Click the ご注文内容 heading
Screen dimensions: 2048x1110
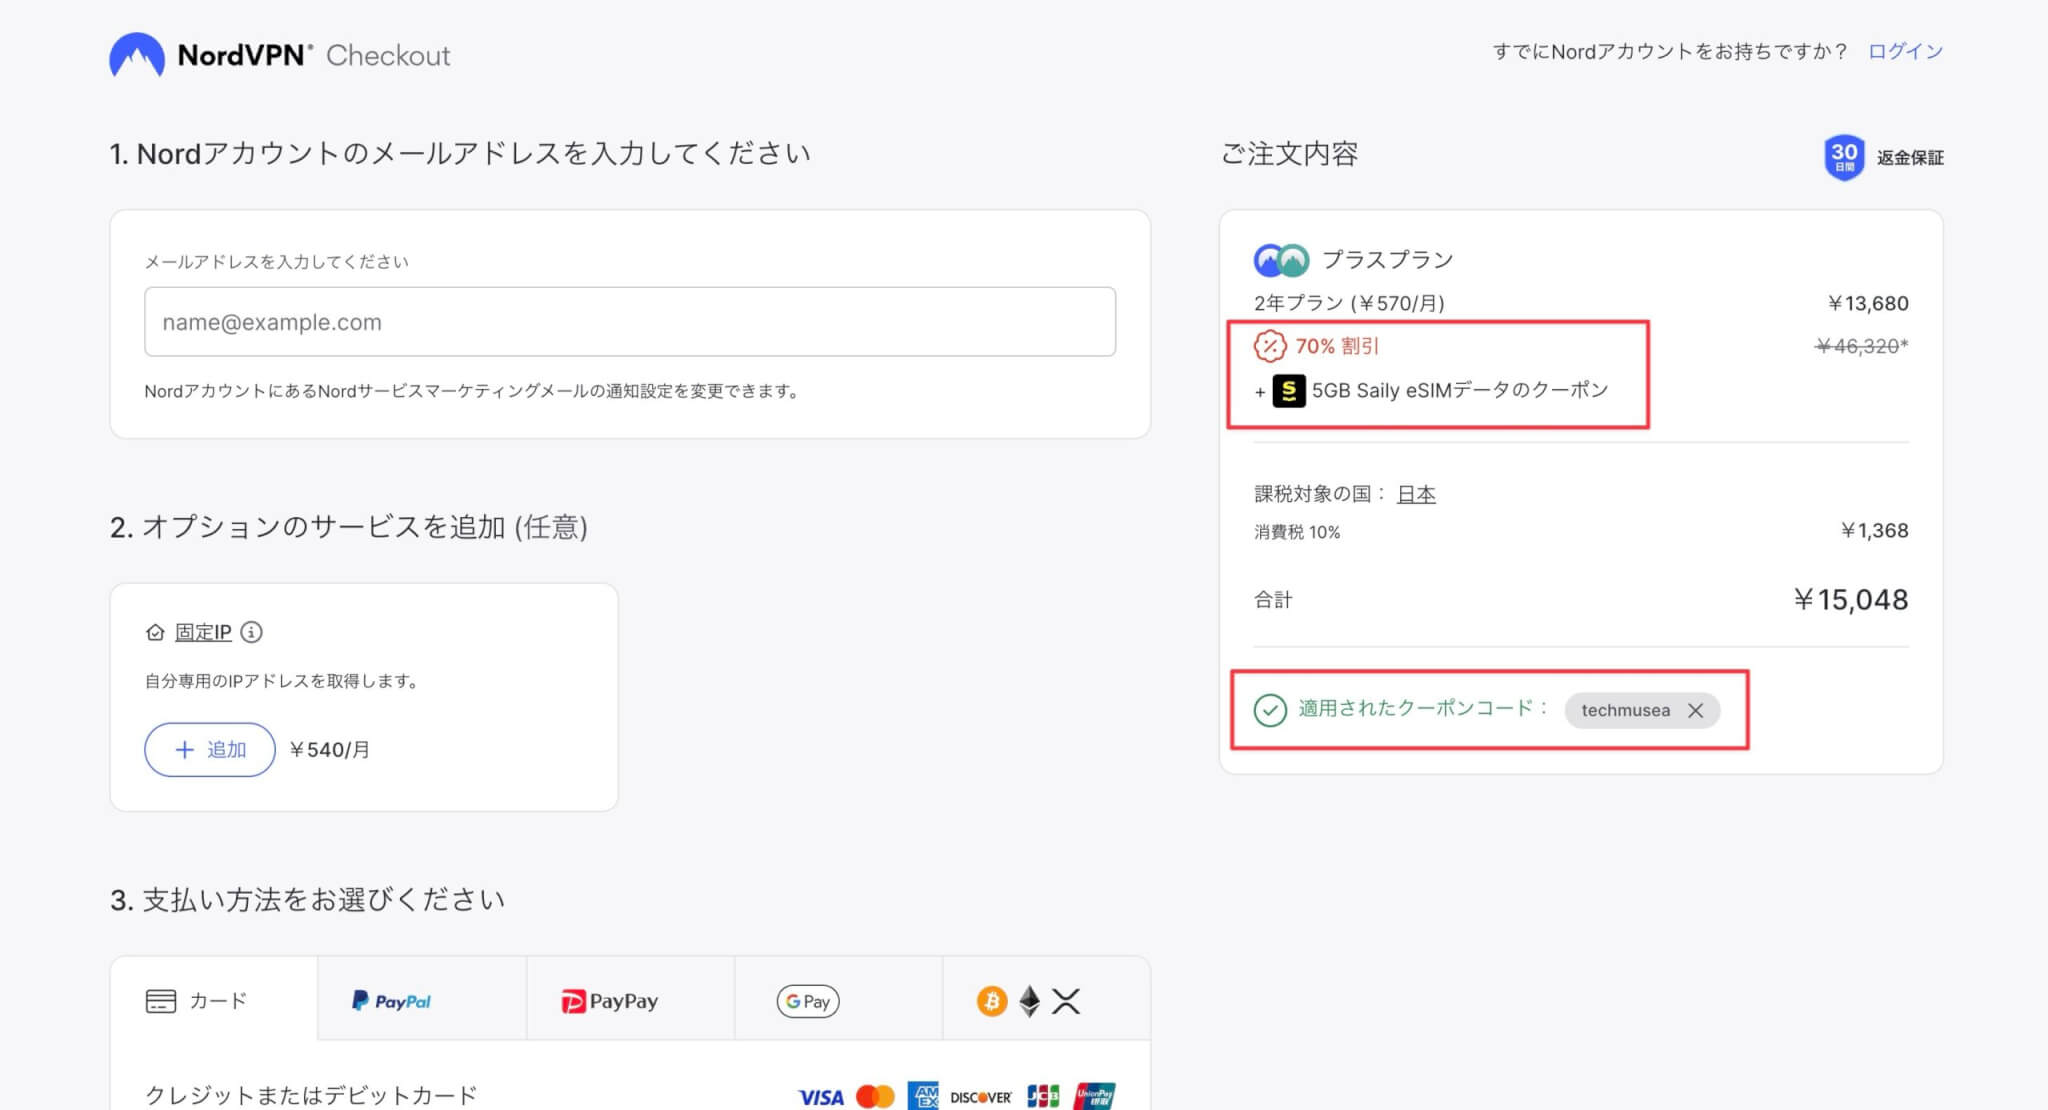coord(1289,153)
